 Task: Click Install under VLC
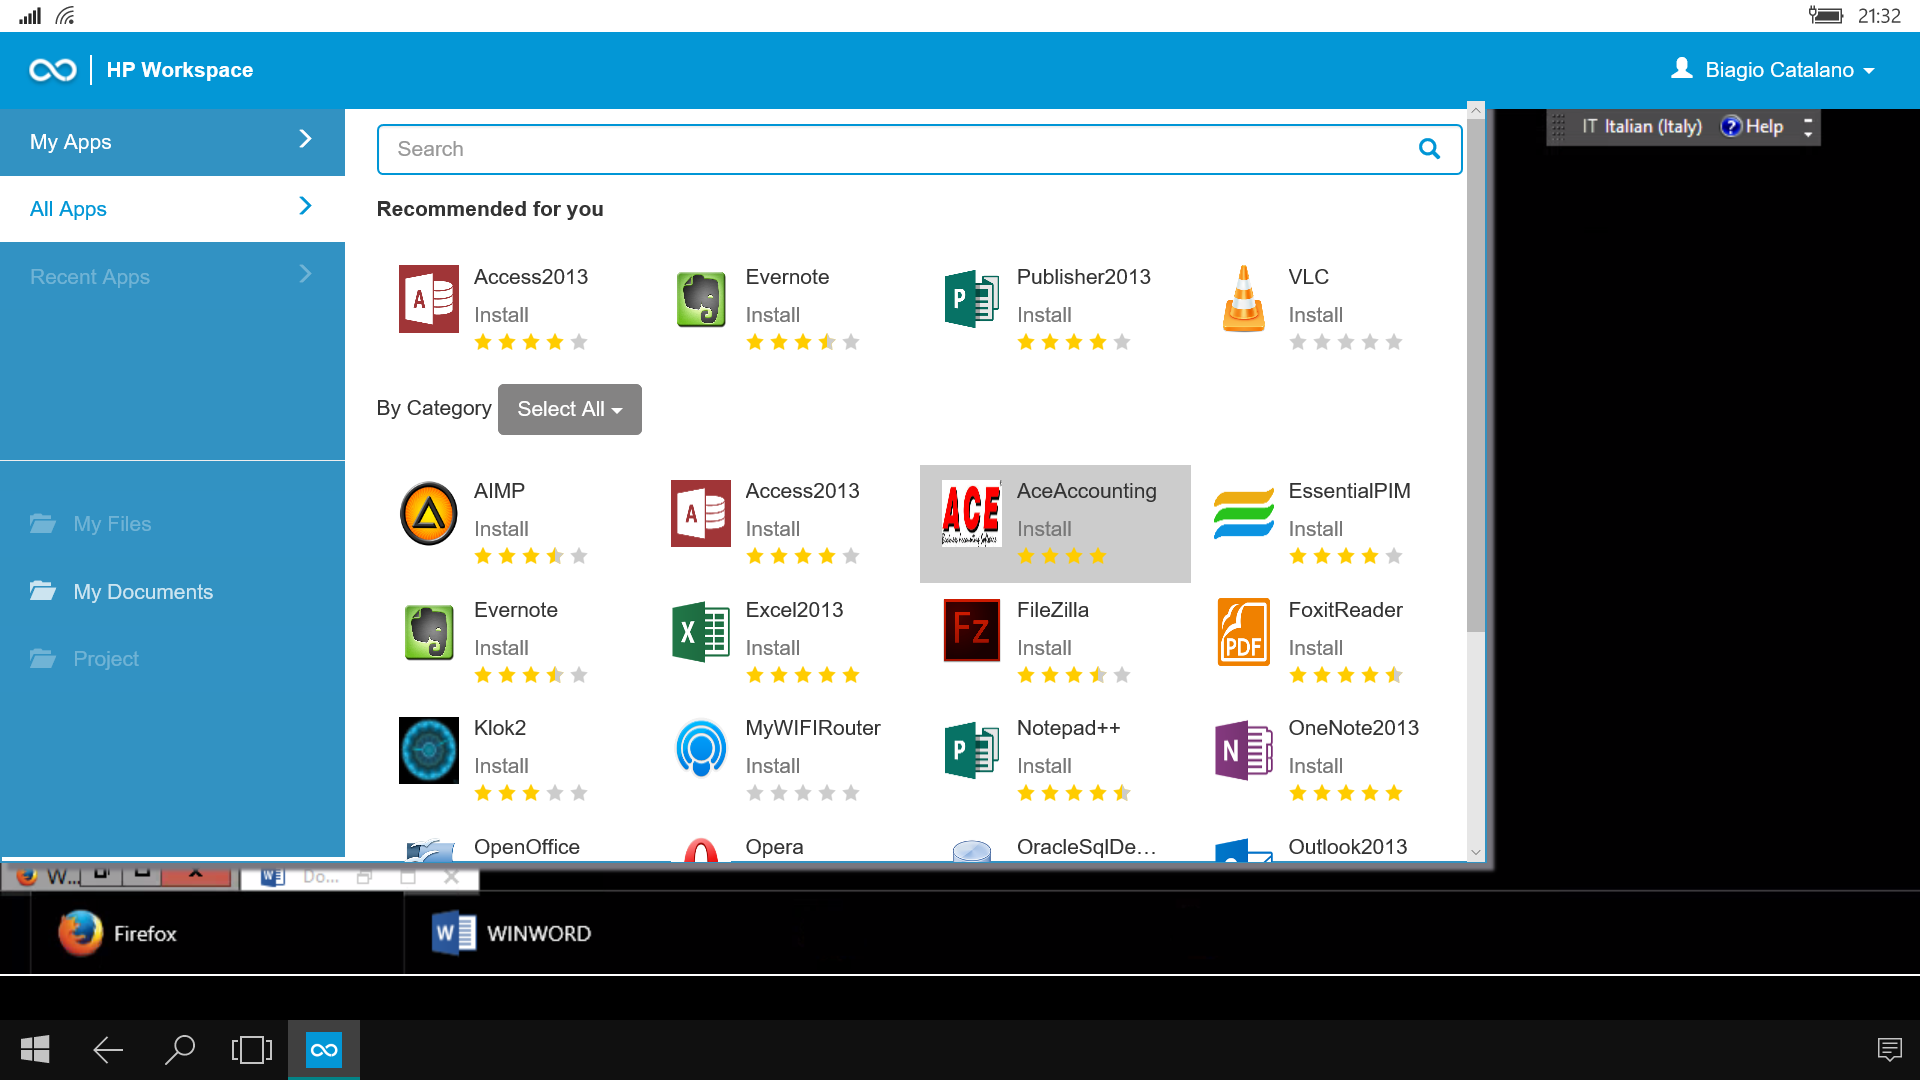click(1315, 315)
